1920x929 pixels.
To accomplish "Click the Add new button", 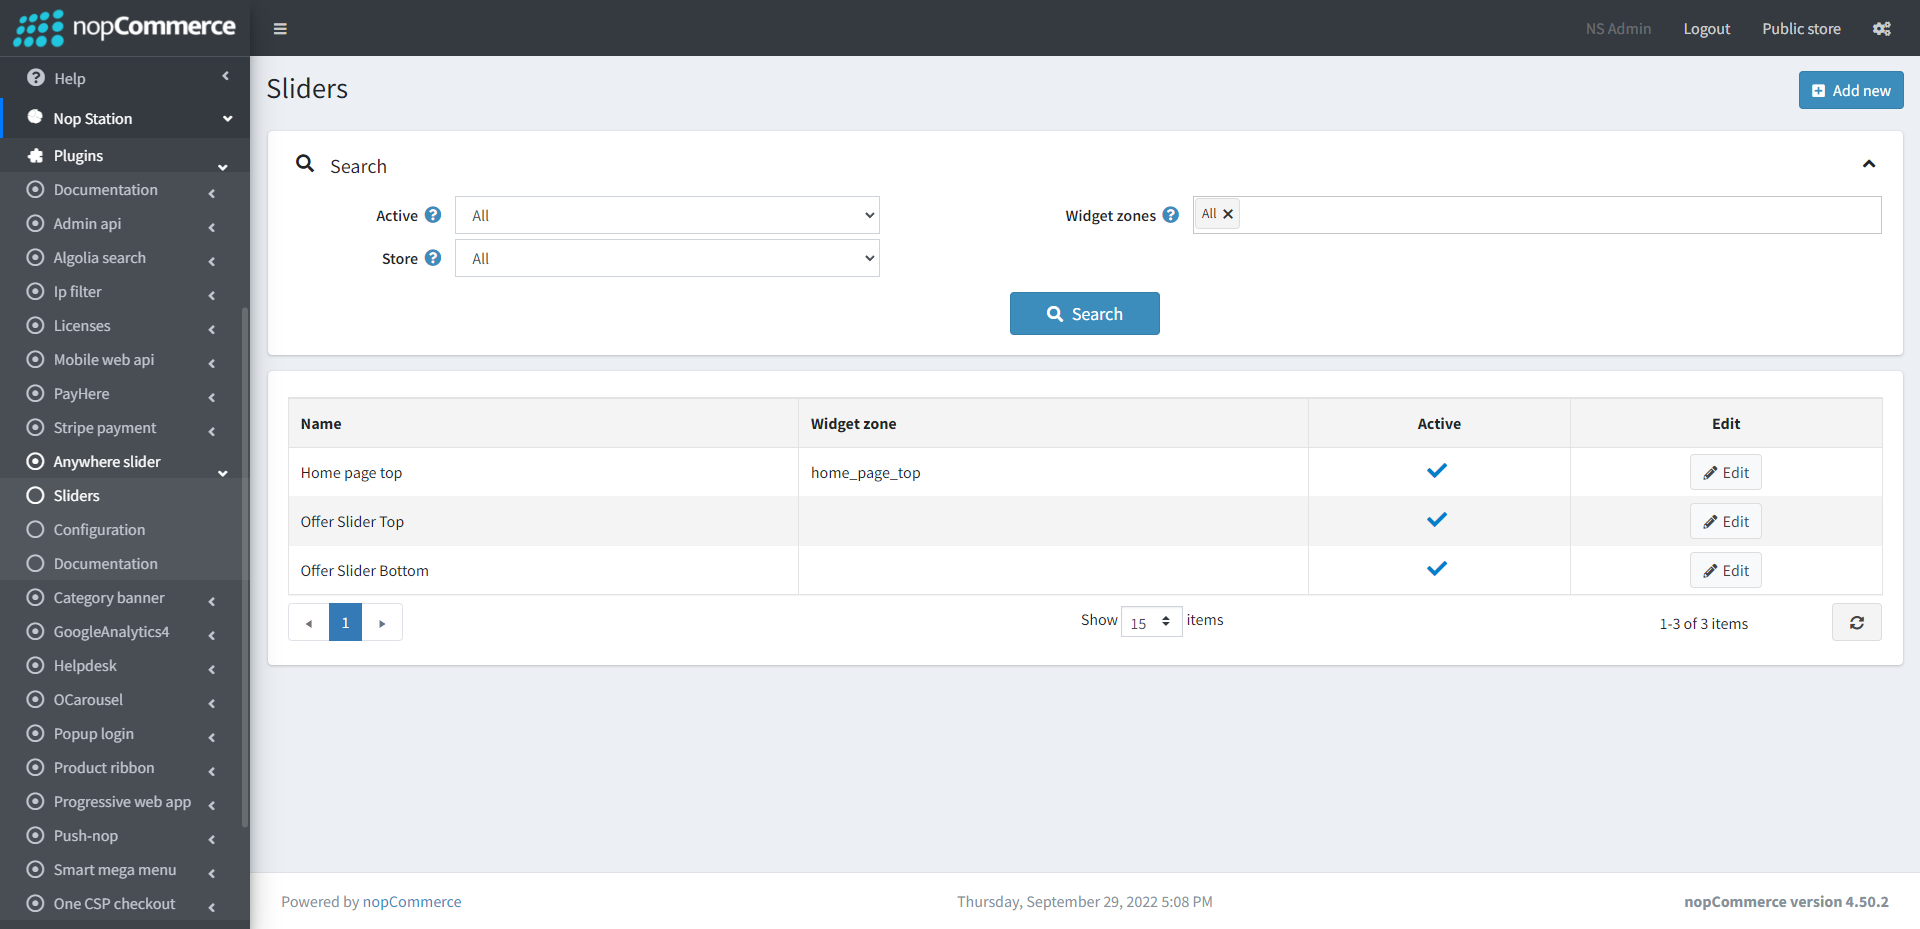I will 1850,90.
